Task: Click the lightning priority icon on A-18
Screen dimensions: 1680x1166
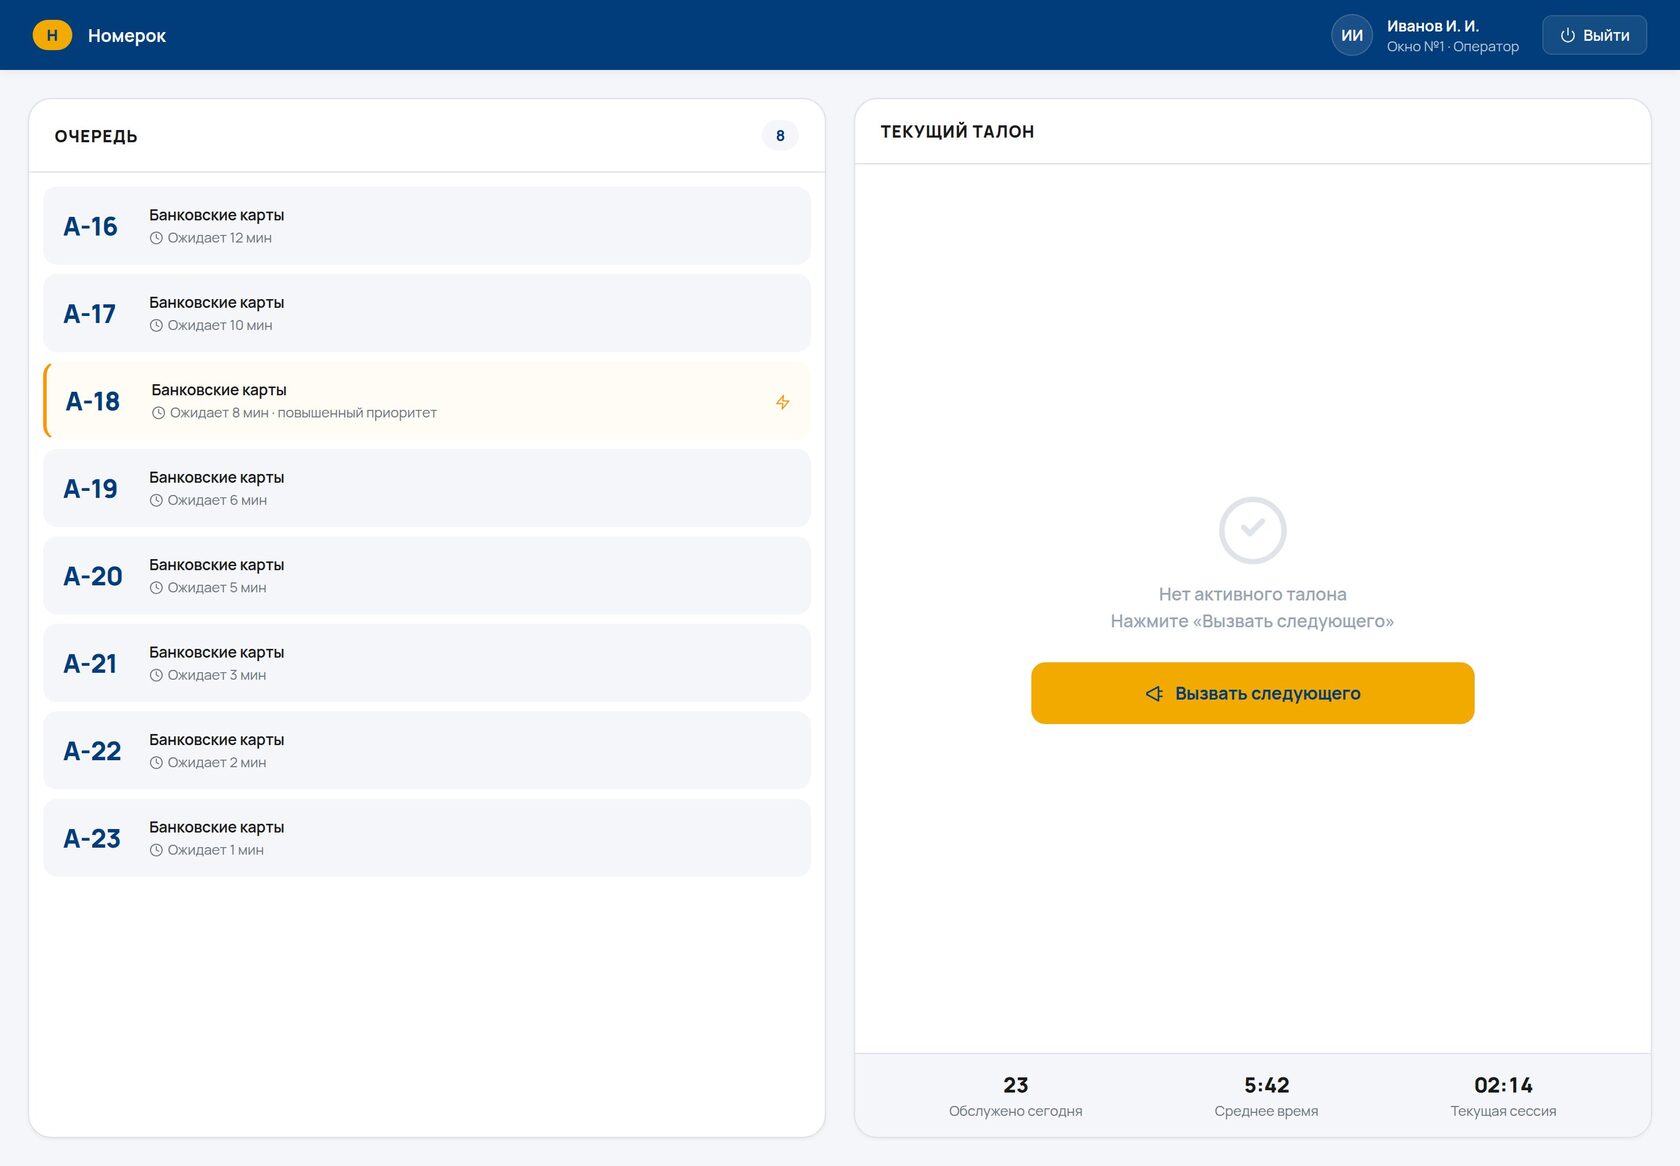Action: (x=783, y=402)
